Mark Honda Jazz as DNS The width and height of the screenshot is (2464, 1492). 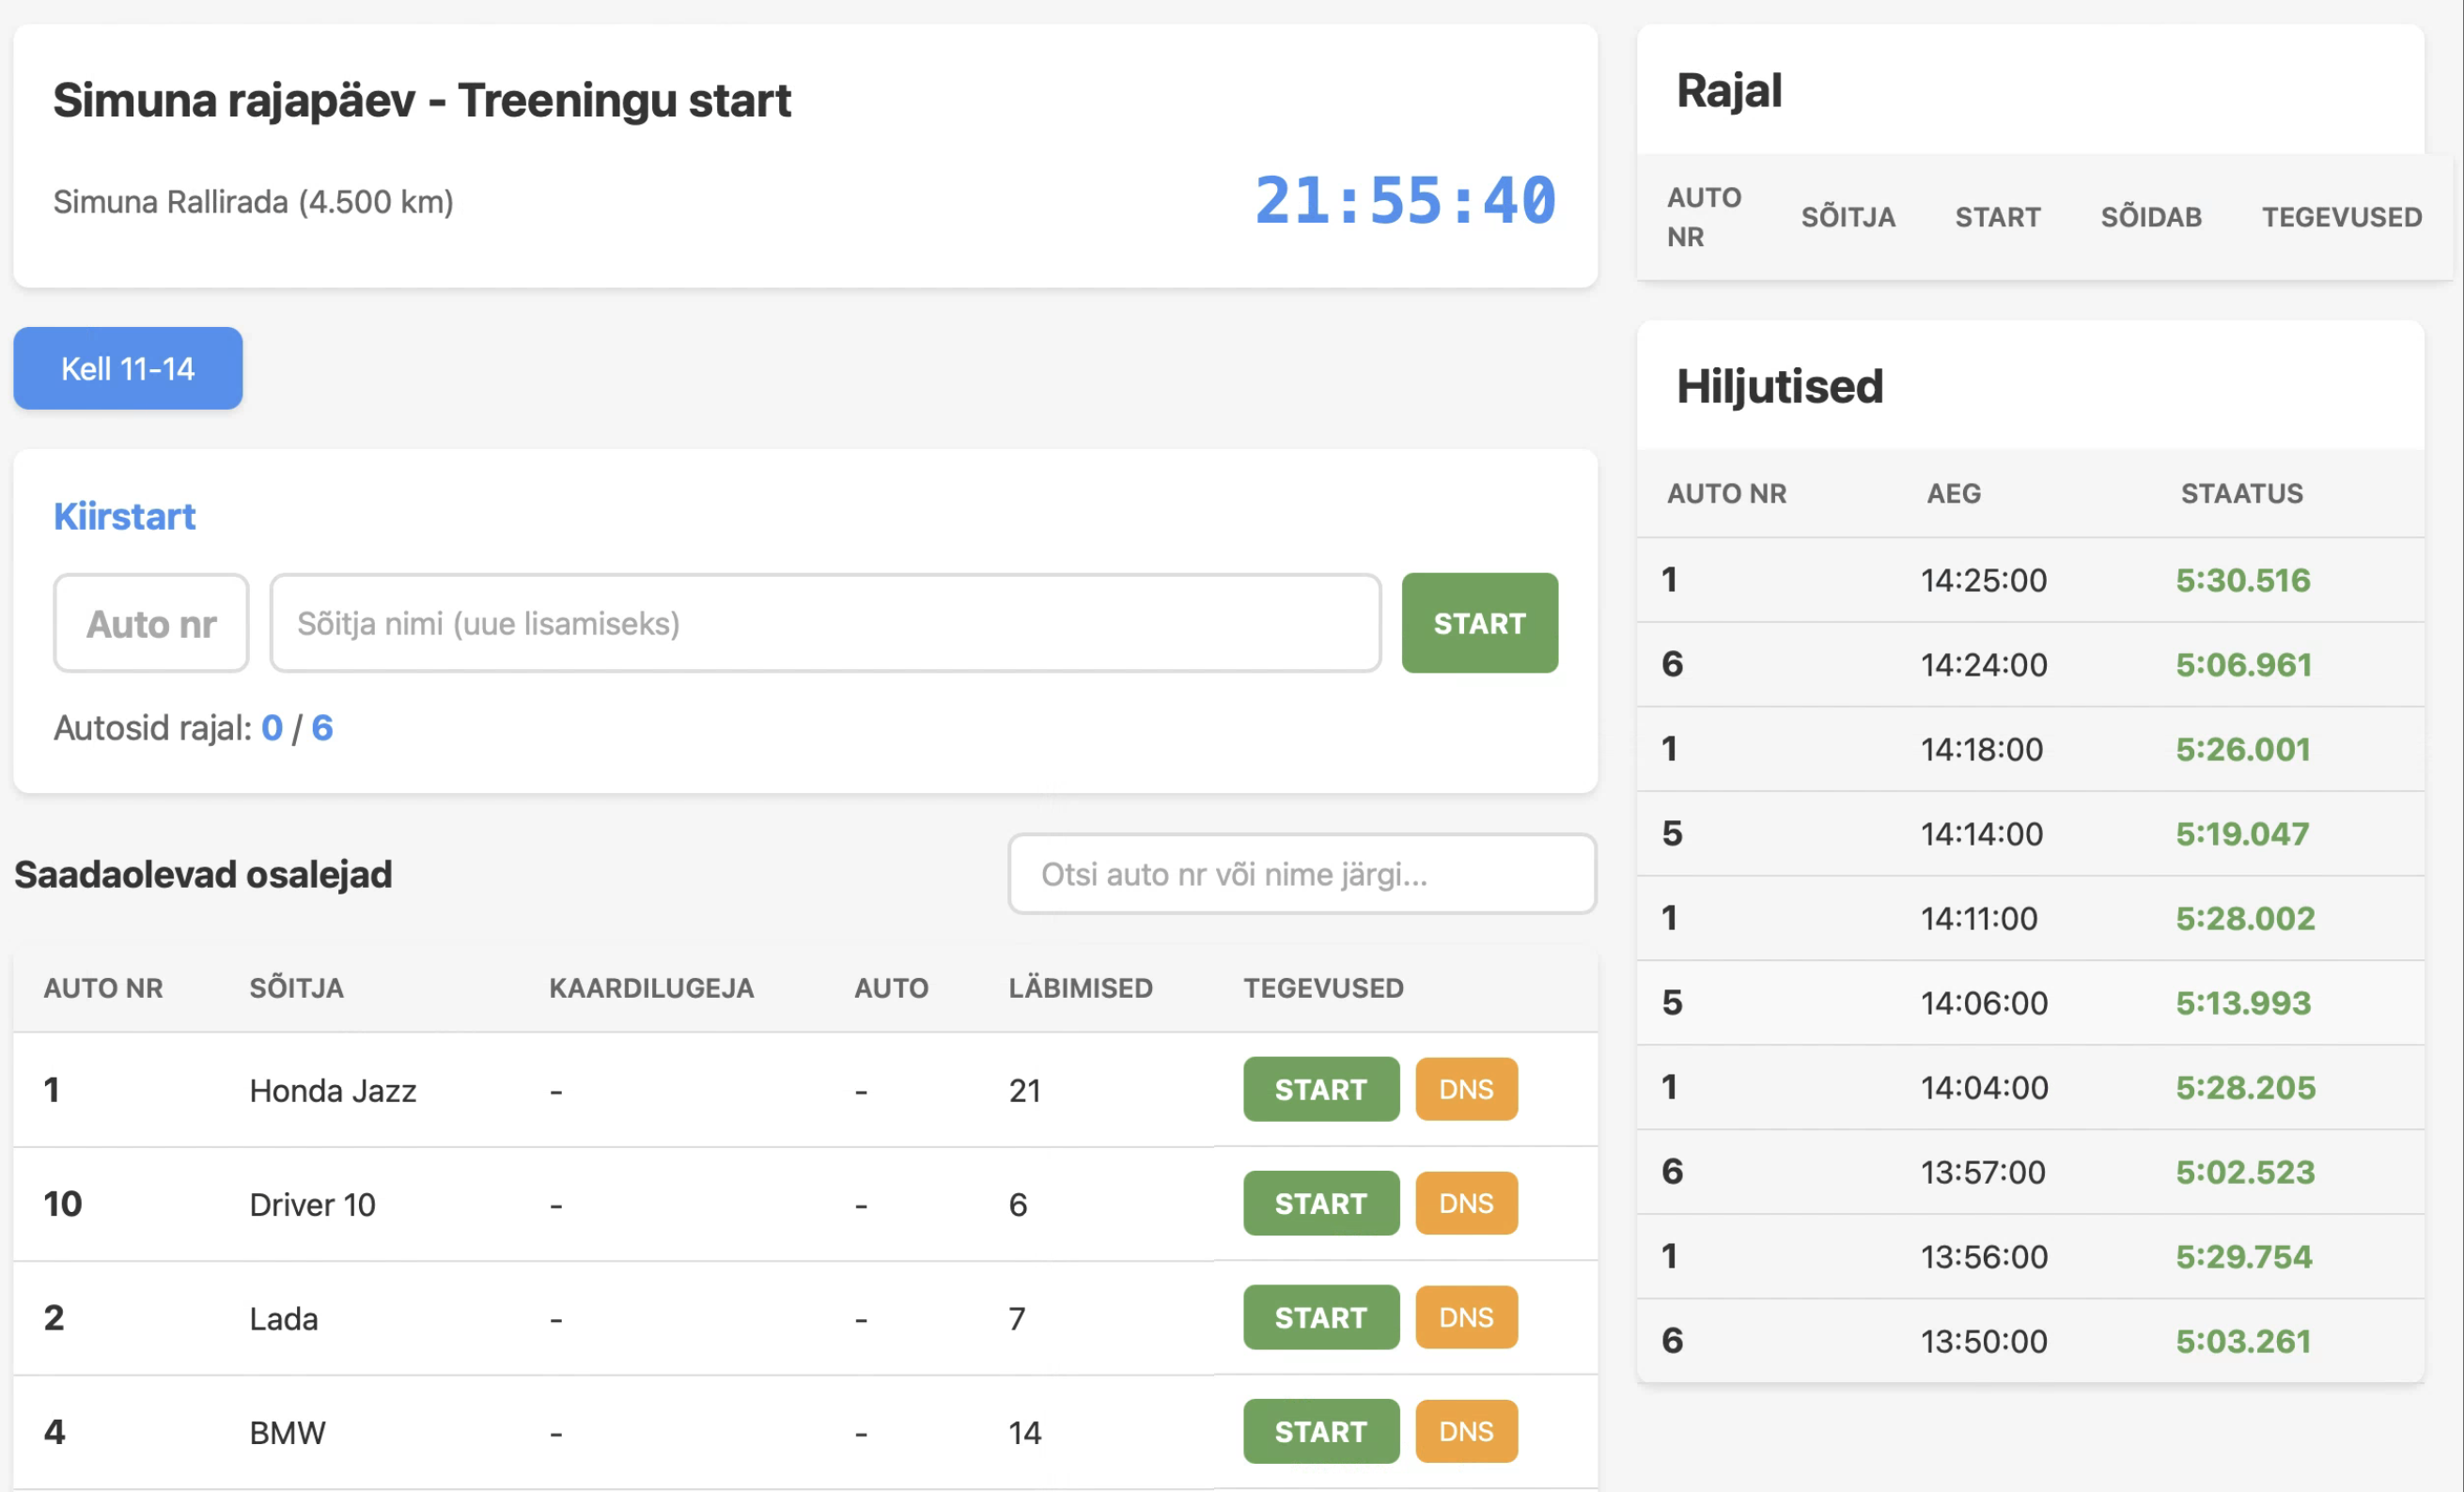point(1465,1089)
